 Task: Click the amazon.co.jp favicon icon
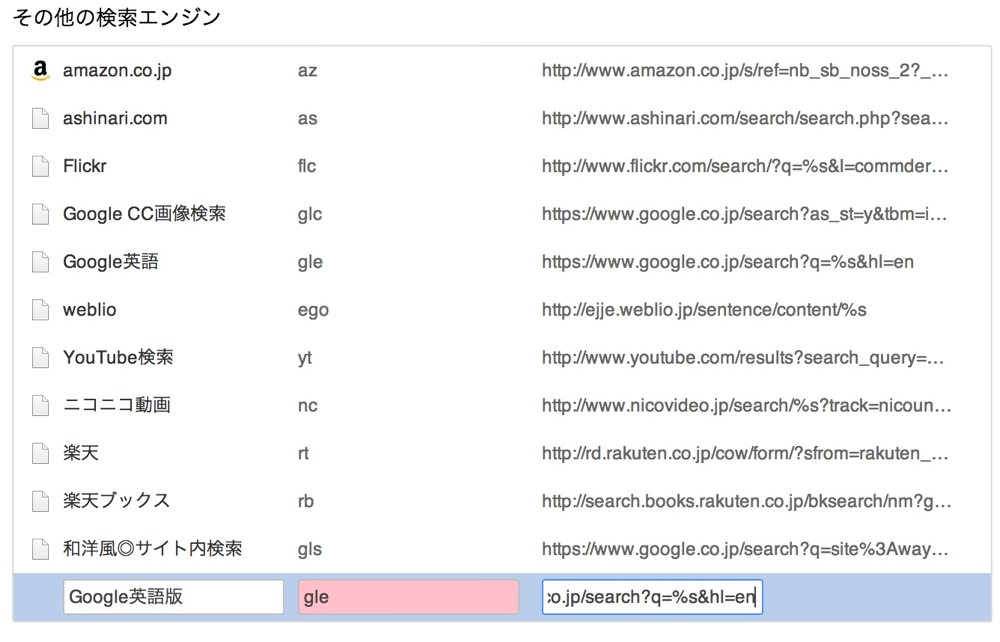40,70
